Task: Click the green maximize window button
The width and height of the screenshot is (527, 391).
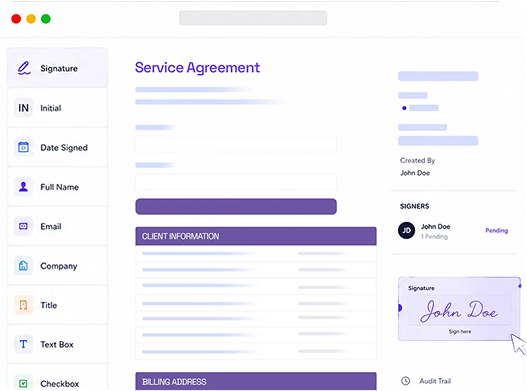Action: click(46, 19)
